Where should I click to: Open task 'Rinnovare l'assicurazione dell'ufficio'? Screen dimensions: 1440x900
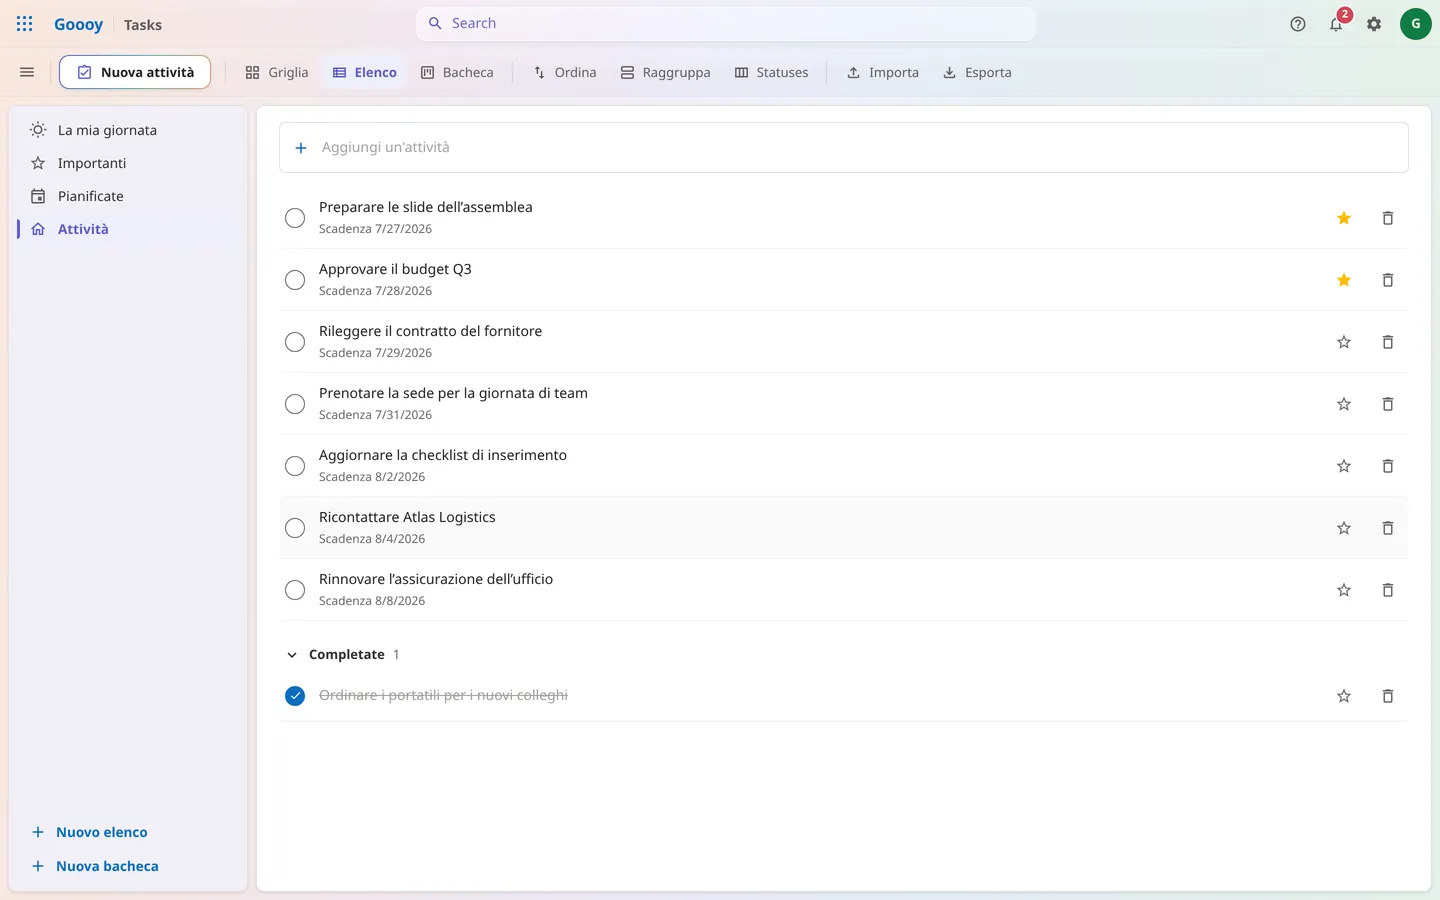coord(436,579)
